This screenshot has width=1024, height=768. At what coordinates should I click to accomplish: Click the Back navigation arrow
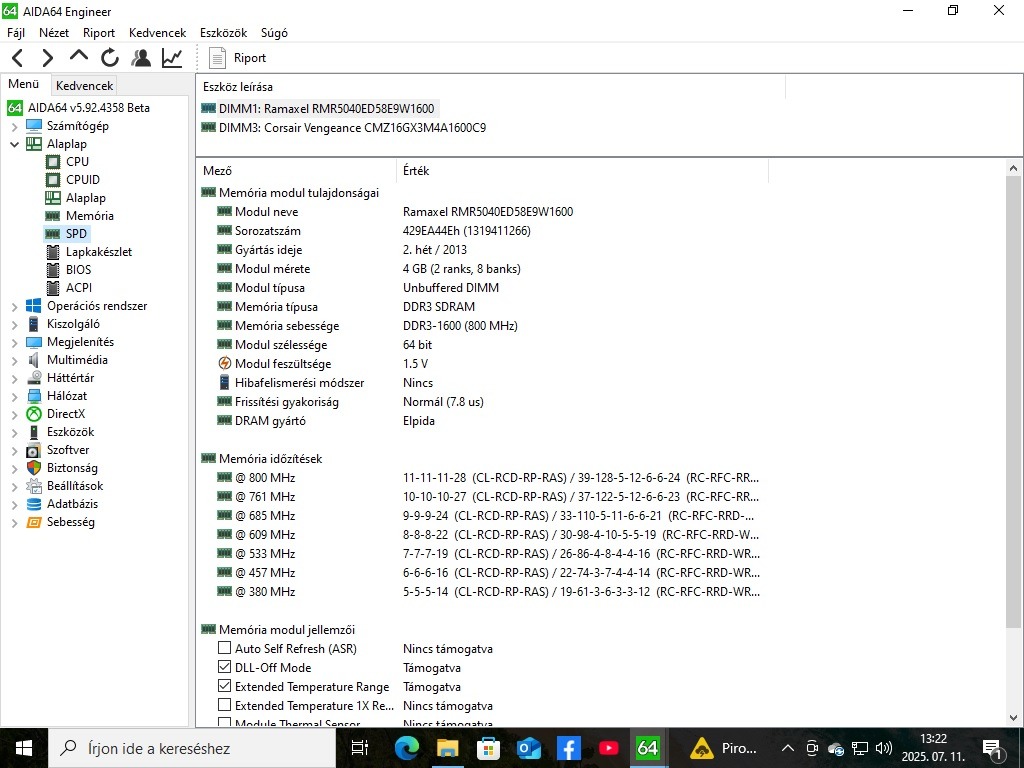[x=18, y=58]
